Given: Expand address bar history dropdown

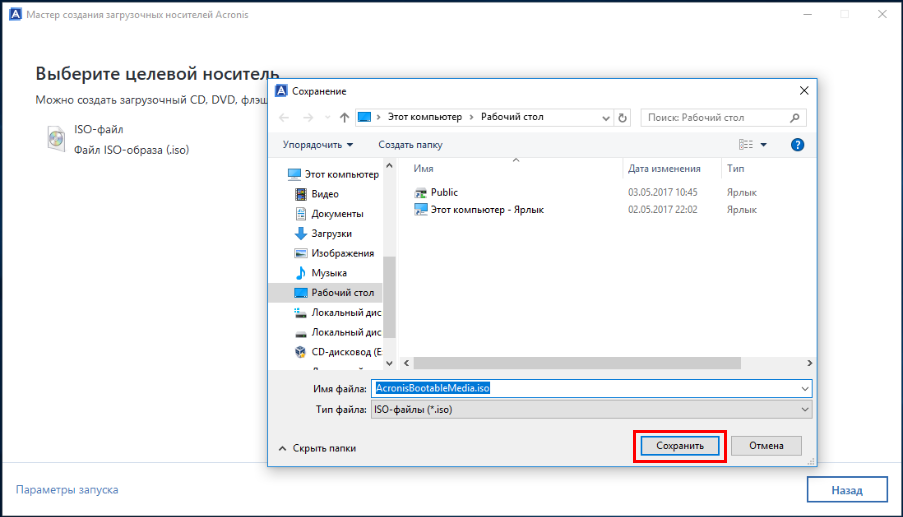Looking at the screenshot, I should [606, 118].
